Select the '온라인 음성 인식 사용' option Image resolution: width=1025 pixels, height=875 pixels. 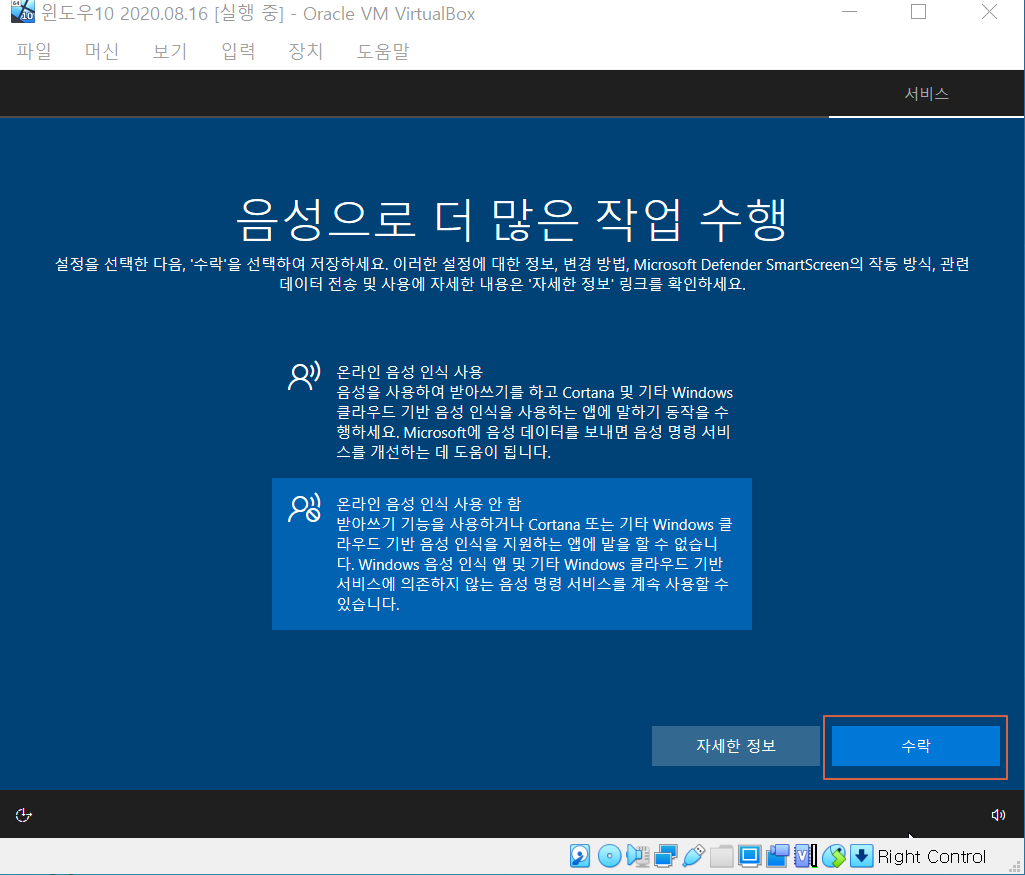point(512,412)
